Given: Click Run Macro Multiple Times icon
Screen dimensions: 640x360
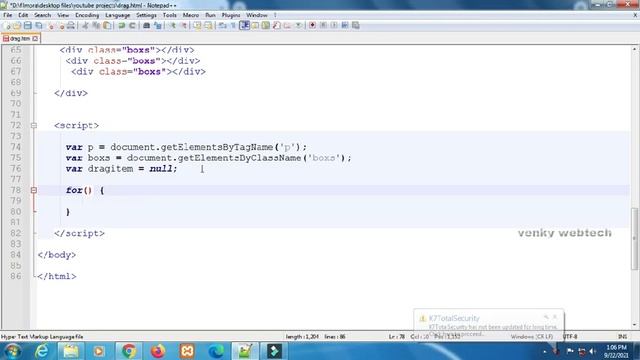Looking at the screenshot, I should [x=345, y=26].
